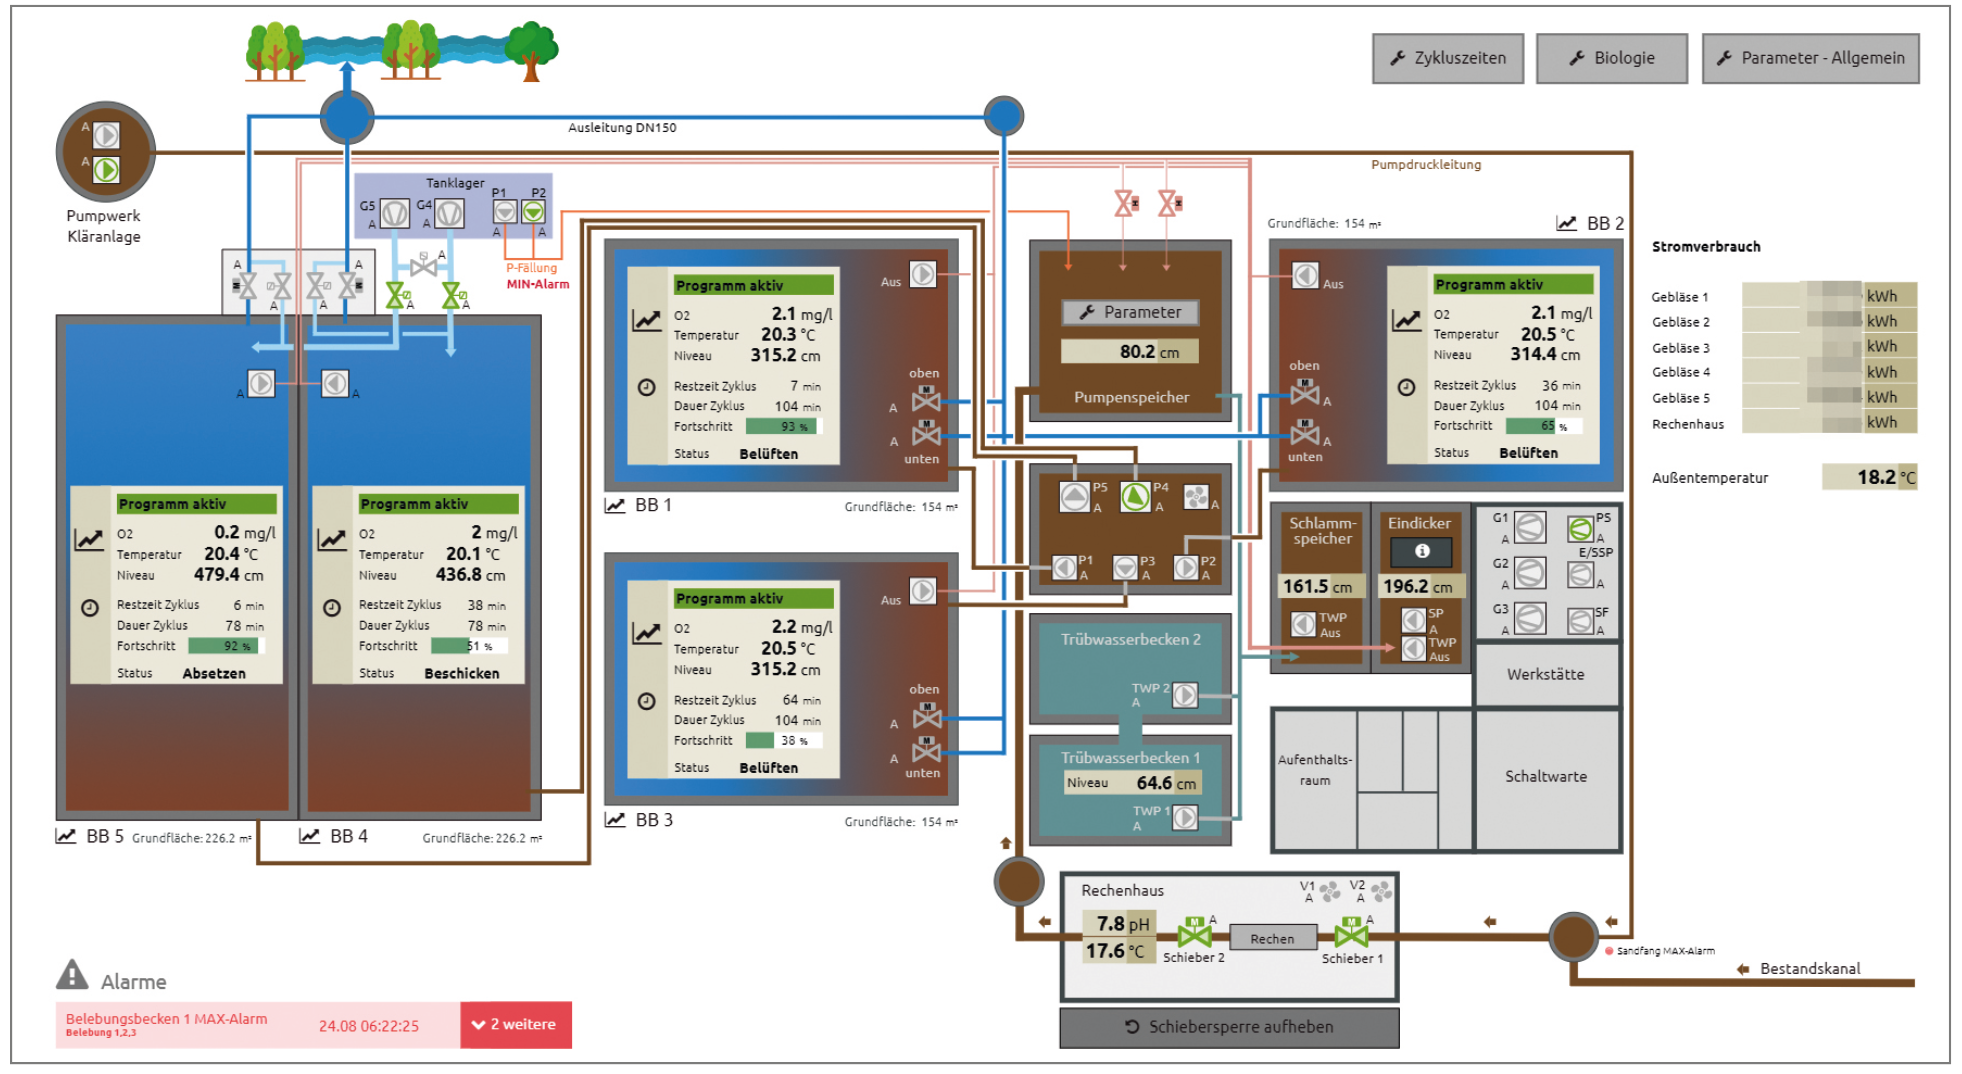Screen dimensions: 1962x1074
Task: Open the Zykluszeiten settings
Action: click(x=1447, y=58)
